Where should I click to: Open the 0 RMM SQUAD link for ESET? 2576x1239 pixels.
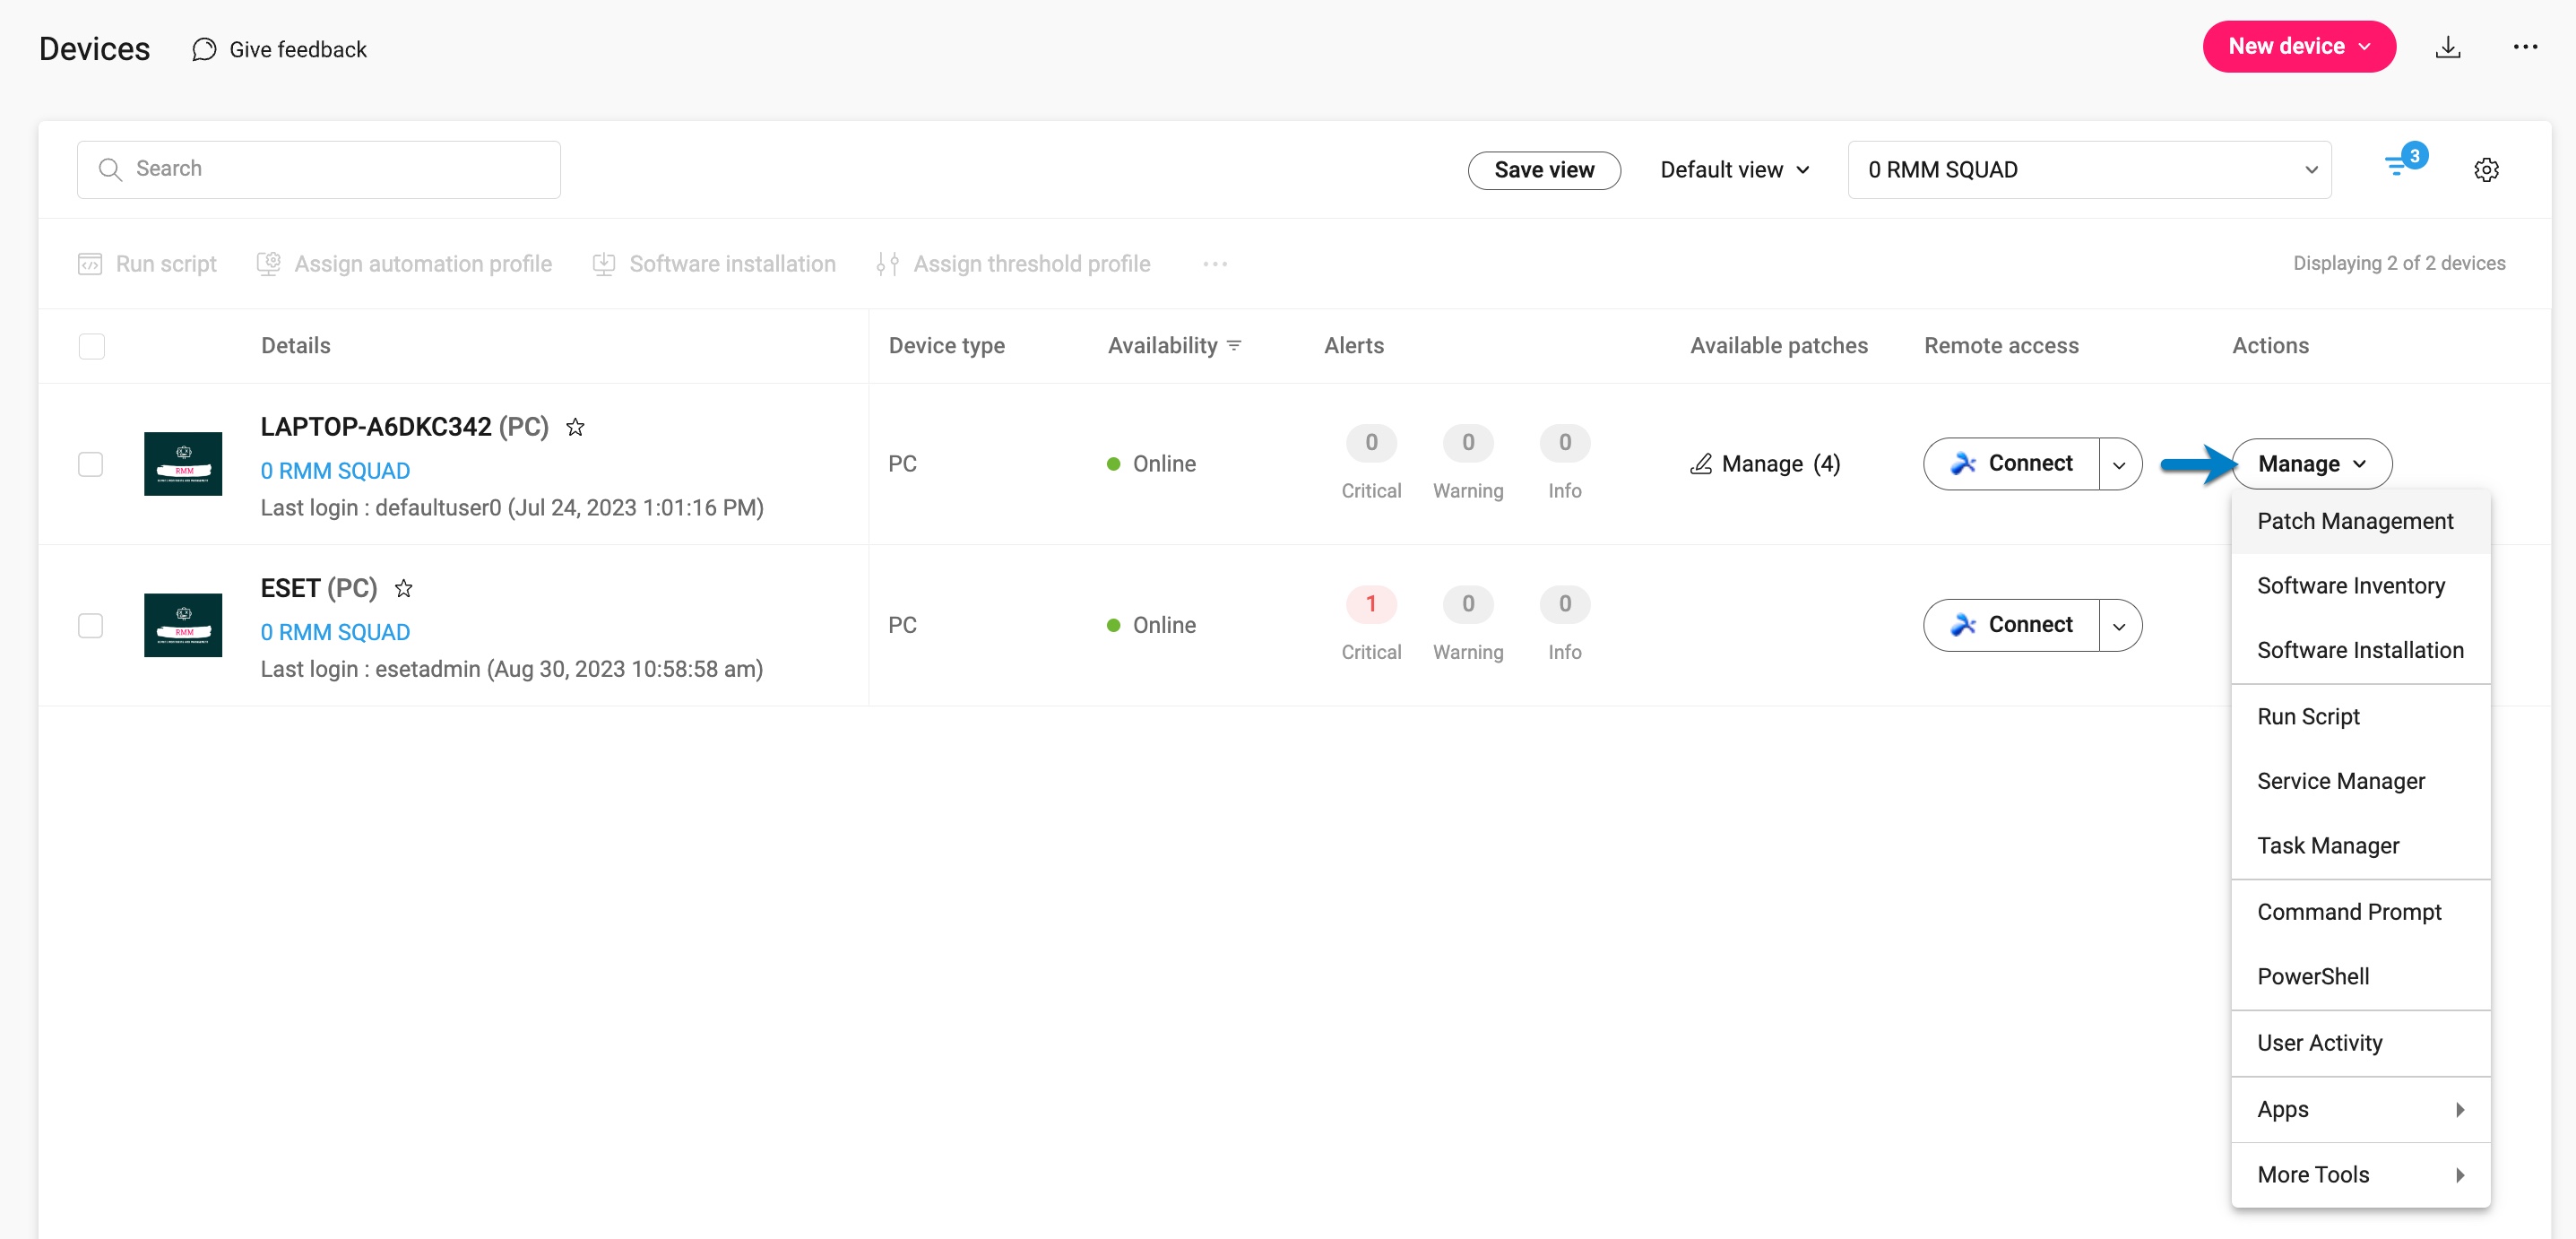tap(334, 632)
